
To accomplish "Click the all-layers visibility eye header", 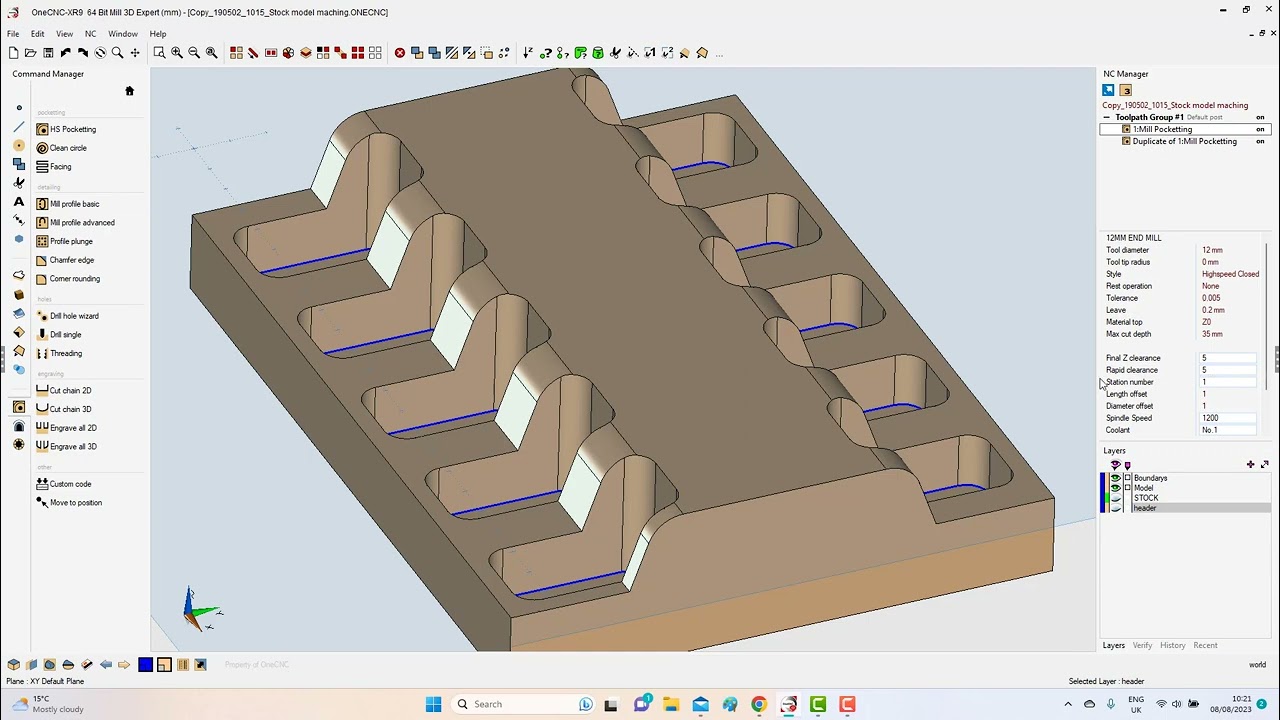I will [x=1115, y=465].
